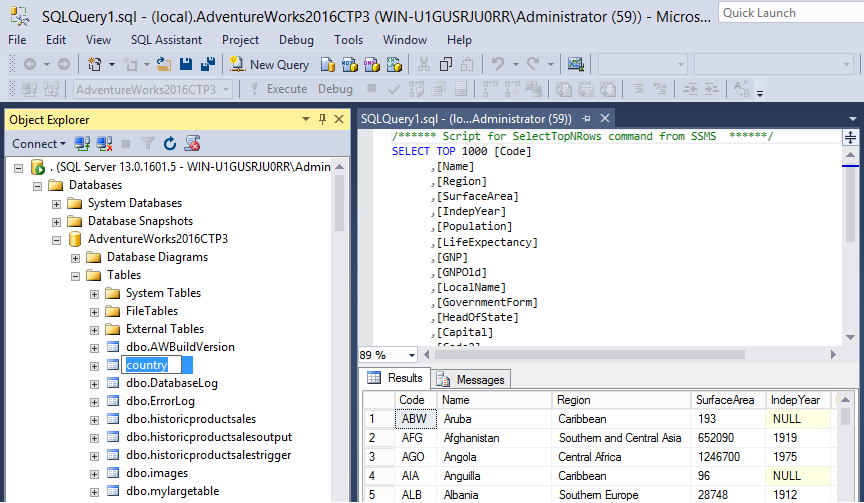Open the zoom level 89 % dropdown
This screenshot has width=864, height=503.
point(410,355)
